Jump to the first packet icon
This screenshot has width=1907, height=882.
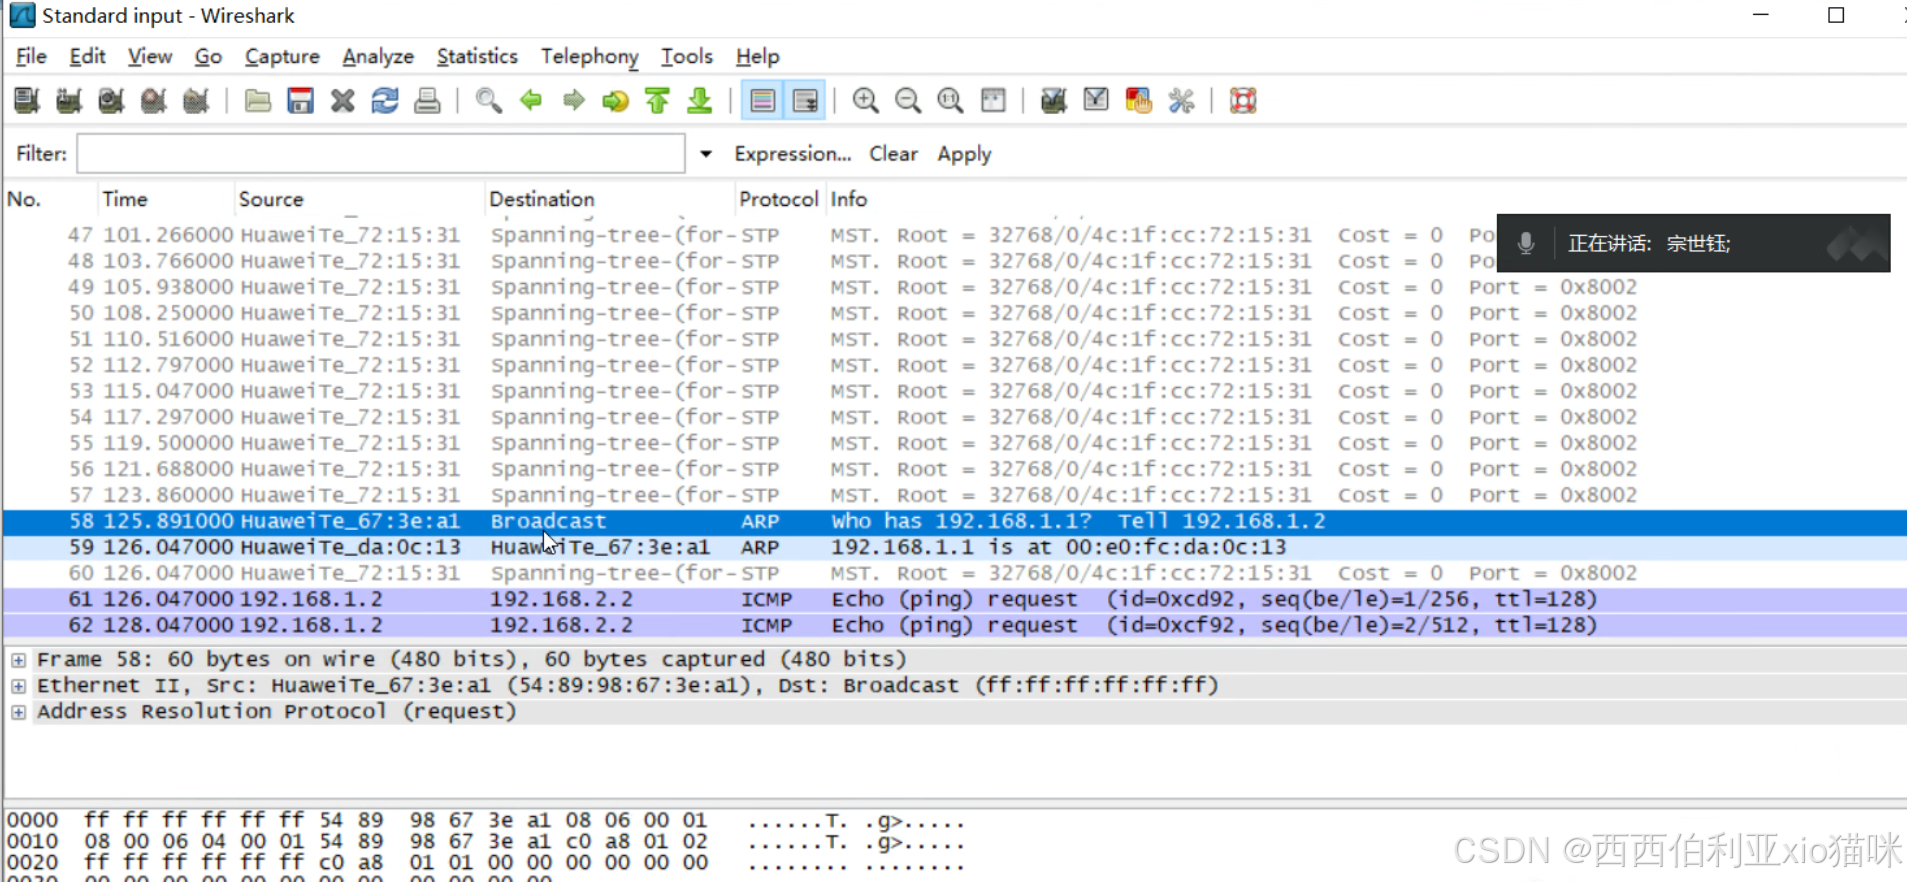coord(658,100)
